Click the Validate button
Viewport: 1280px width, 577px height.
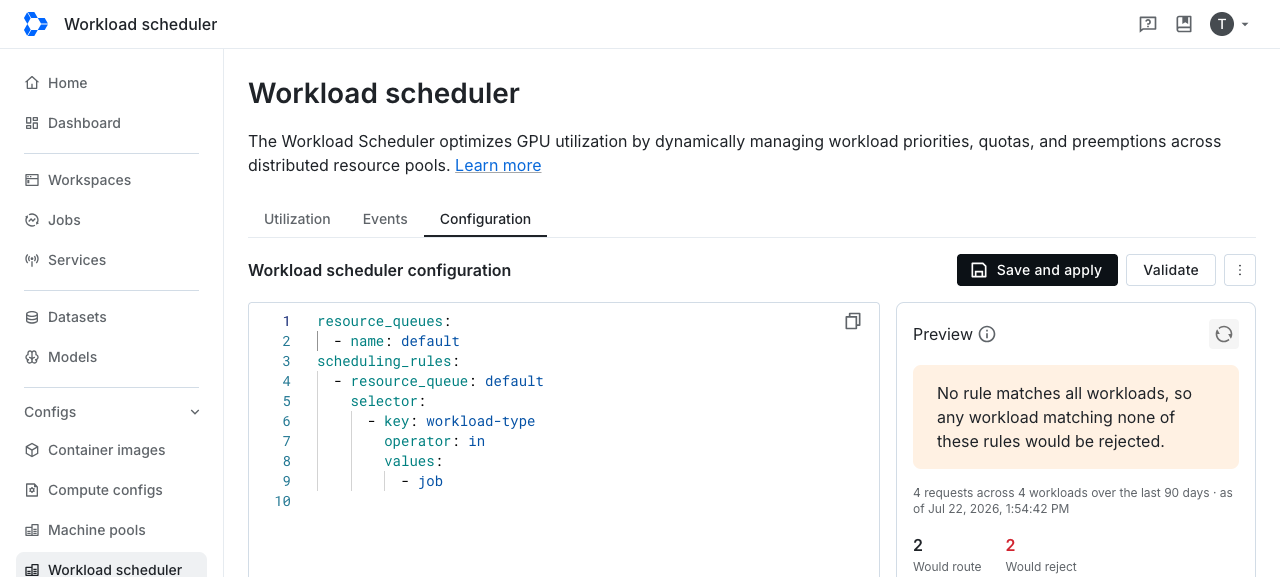(1171, 270)
